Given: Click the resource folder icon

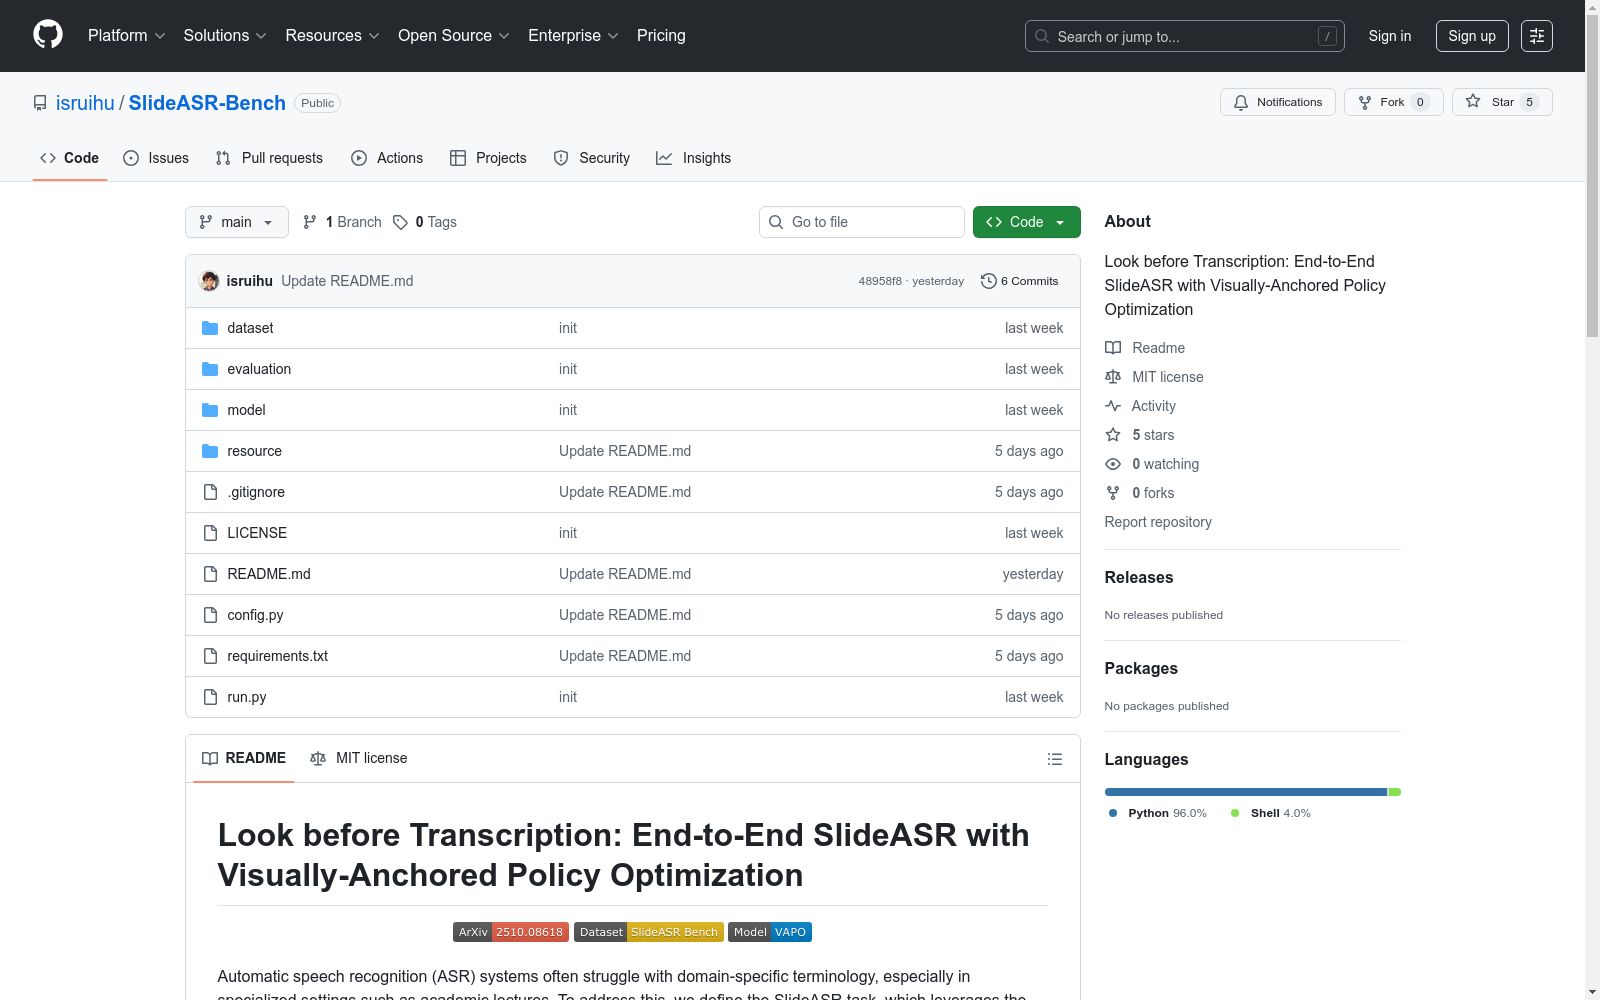Looking at the screenshot, I should tap(210, 451).
